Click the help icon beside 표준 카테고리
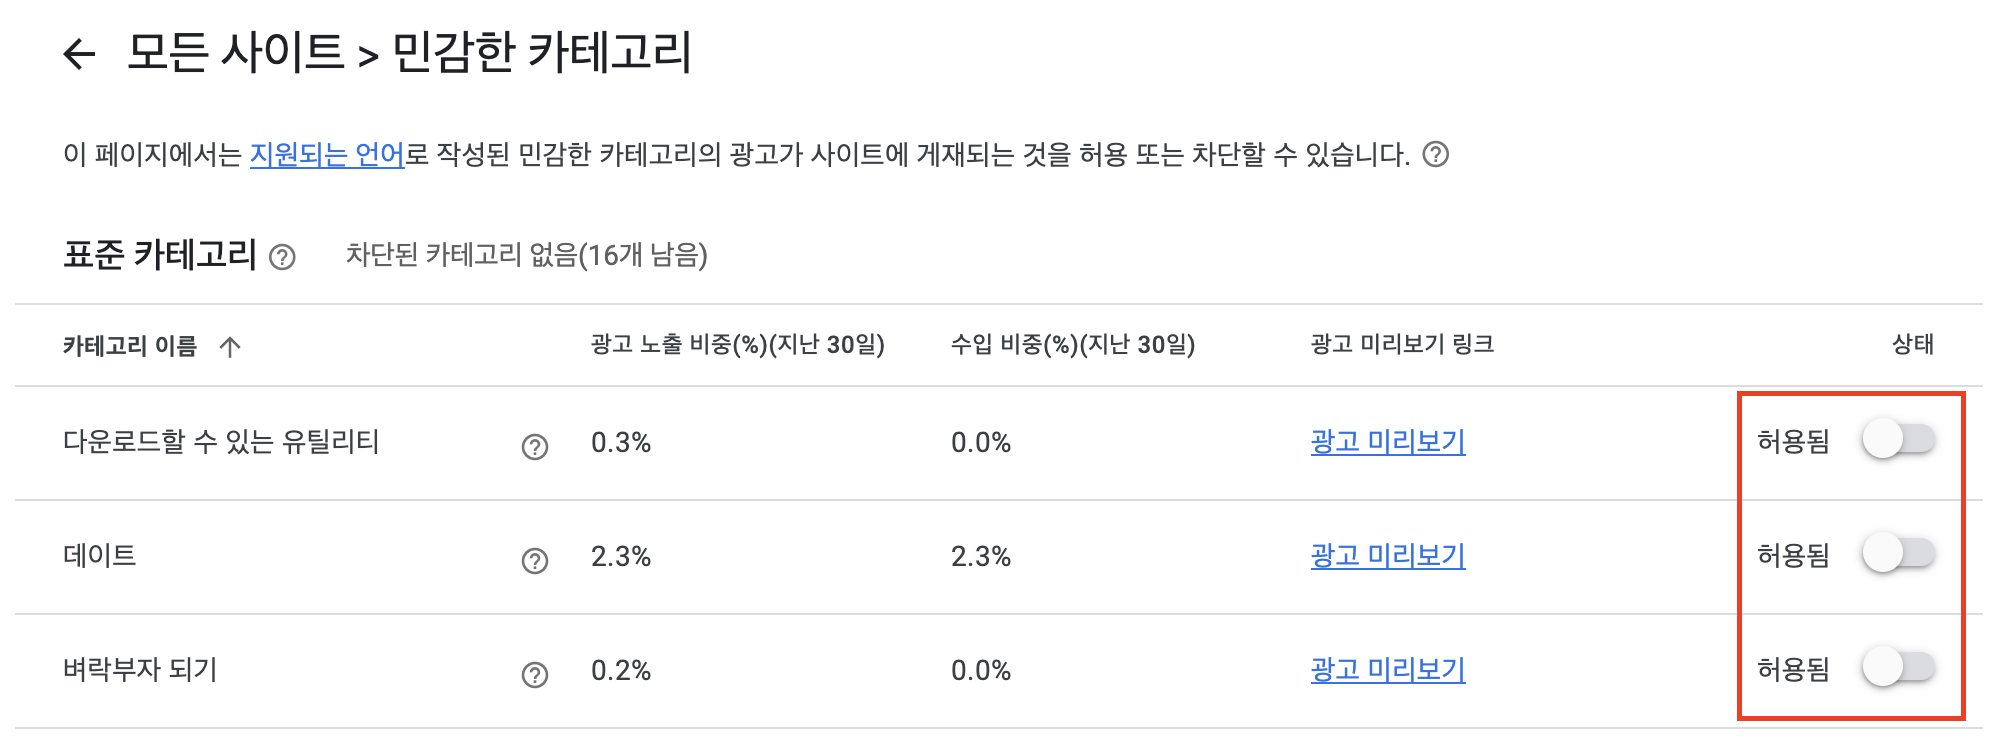The image size is (2008, 744). coord(283,258)
